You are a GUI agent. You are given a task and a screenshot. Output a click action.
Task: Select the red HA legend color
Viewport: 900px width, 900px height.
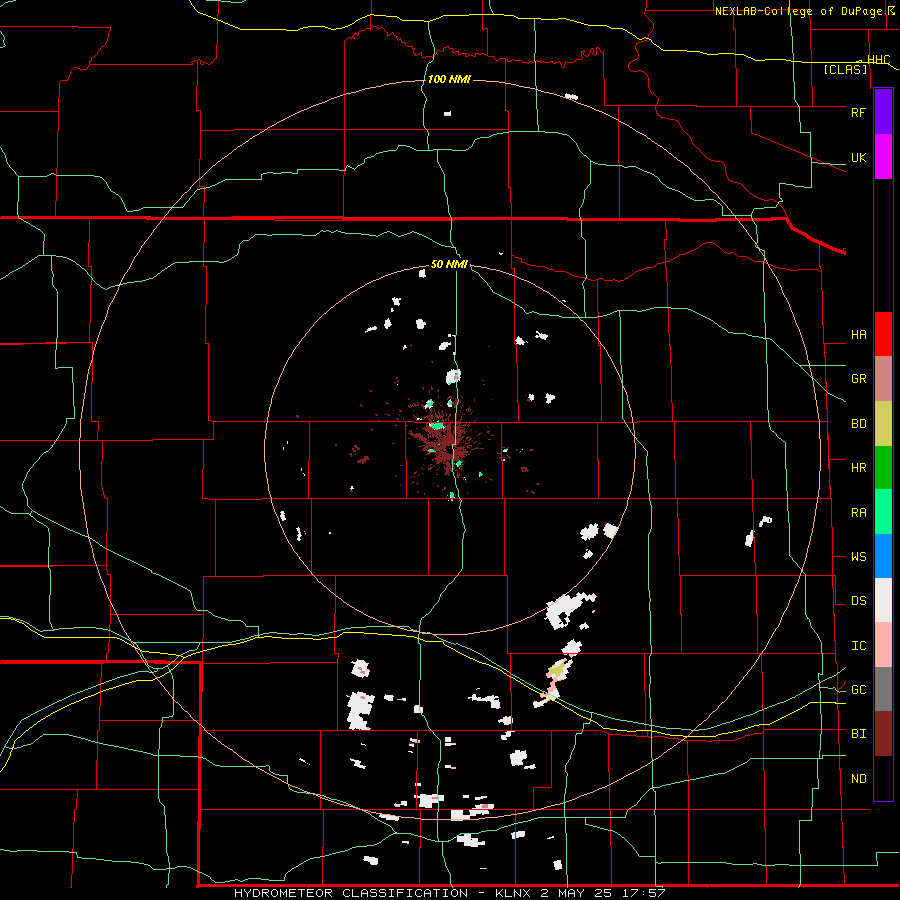coord(883,334)
